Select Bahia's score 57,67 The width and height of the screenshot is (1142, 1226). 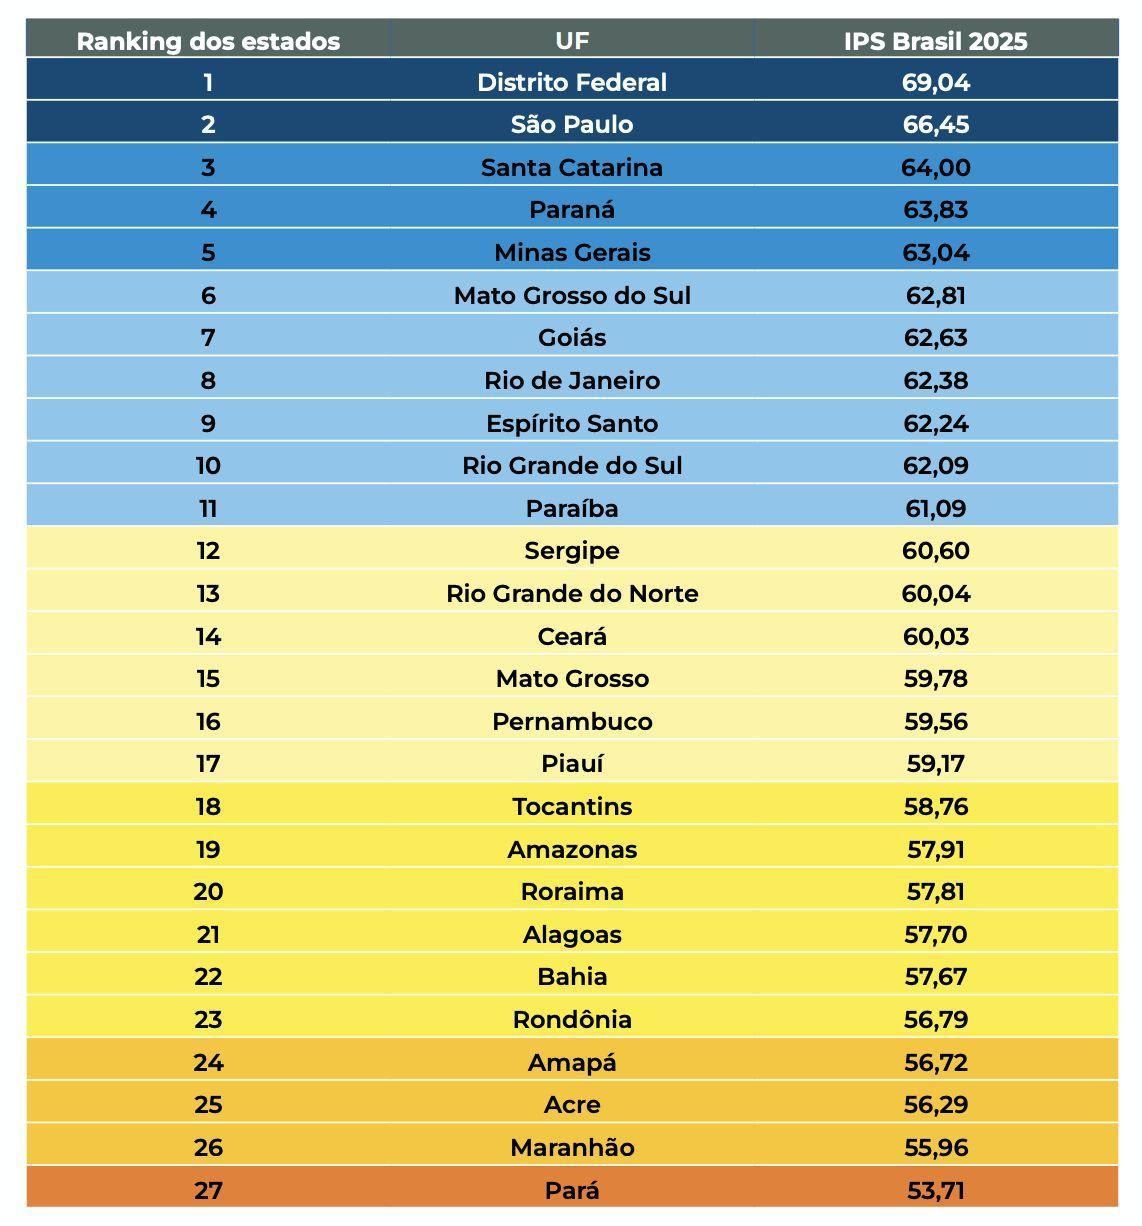point(935,976)
